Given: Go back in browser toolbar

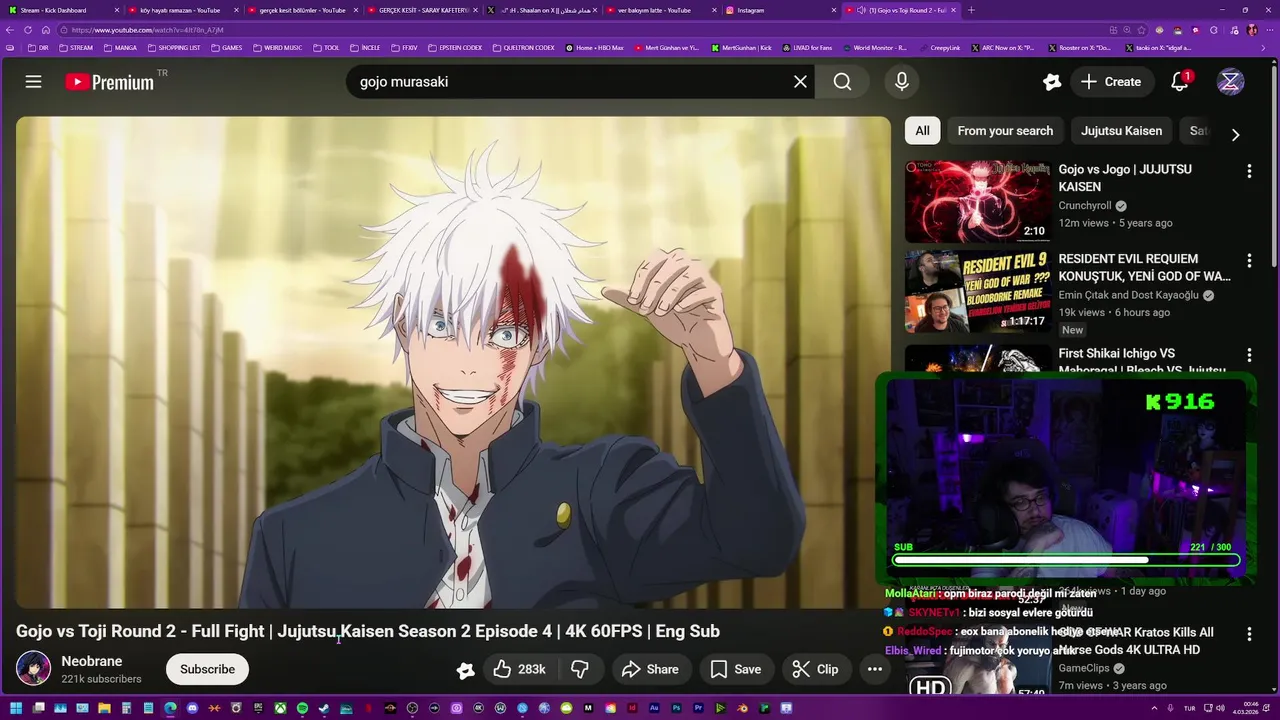Looking at the screenshot, I should point(11,30).
